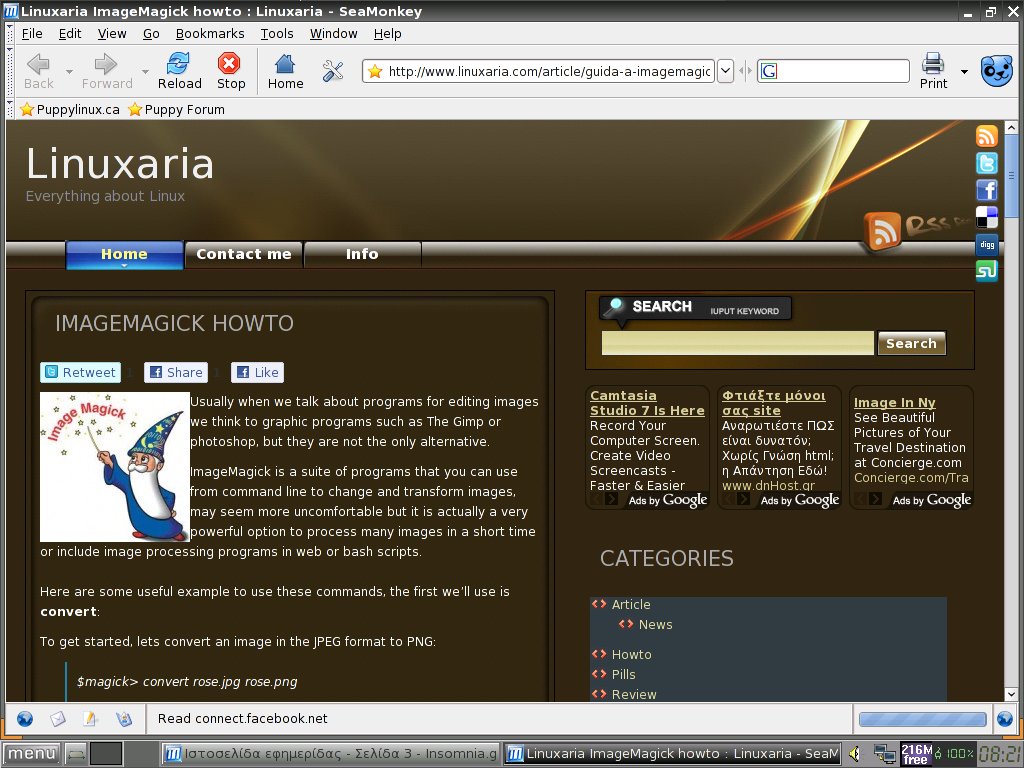Click the volume speaker tray icon
Viewport: 1024px width, 768px height.
click(x=854, y=754)
